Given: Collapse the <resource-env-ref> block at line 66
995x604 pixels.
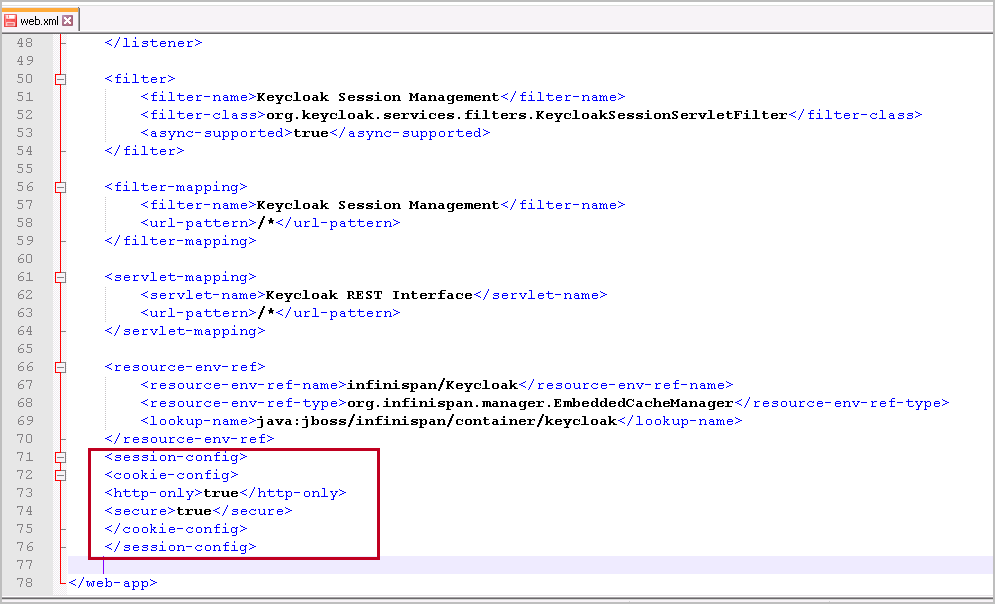Looking at the screenshot, I should click(60, 367).
